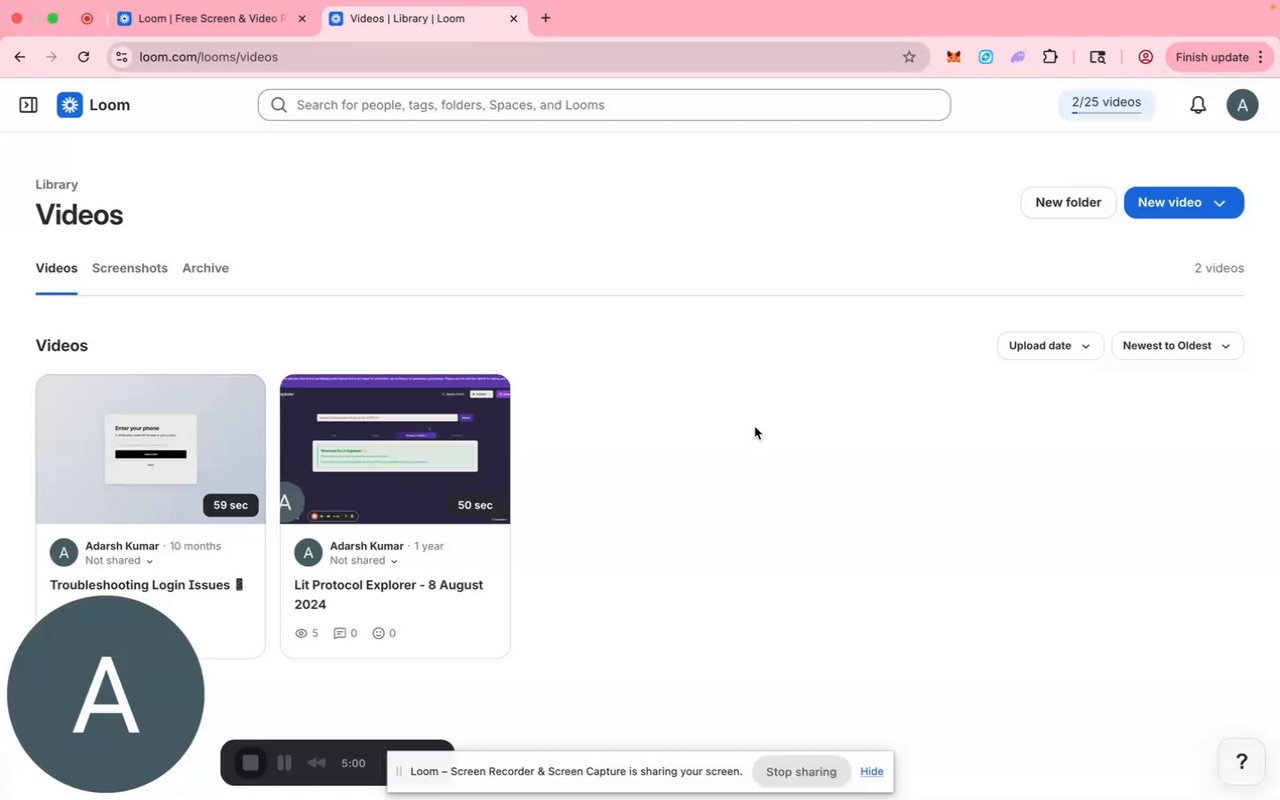
Task: Click the 2/25 videos usage indicator
Action: [x=1106, y=104]
